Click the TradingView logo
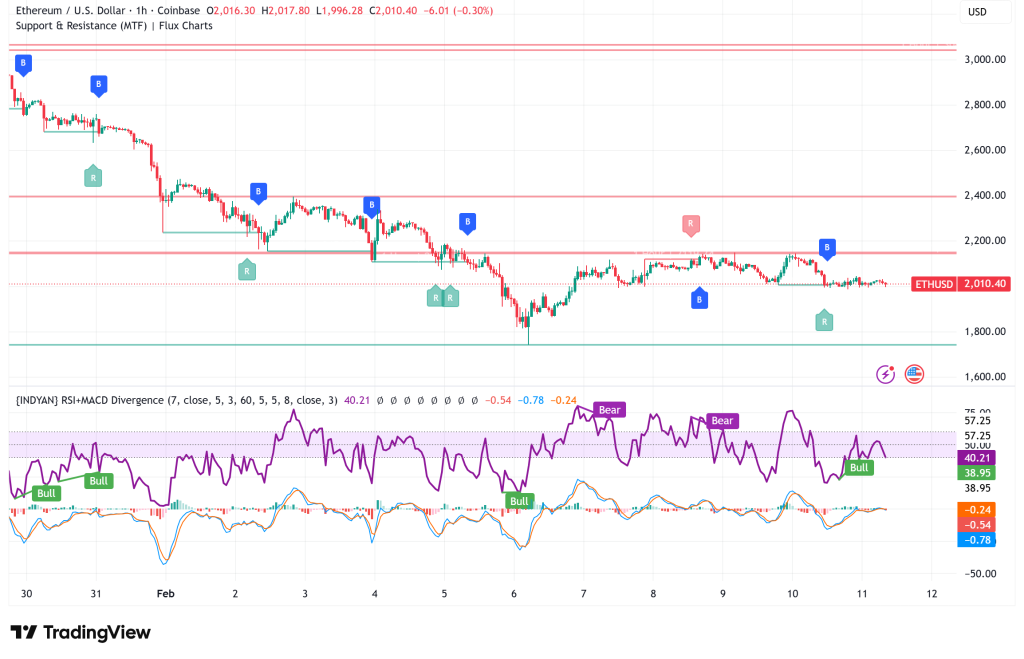Image resolution: width=1024 pixels, height=659 pixels. pyautogui.click(x=75, y=633)
